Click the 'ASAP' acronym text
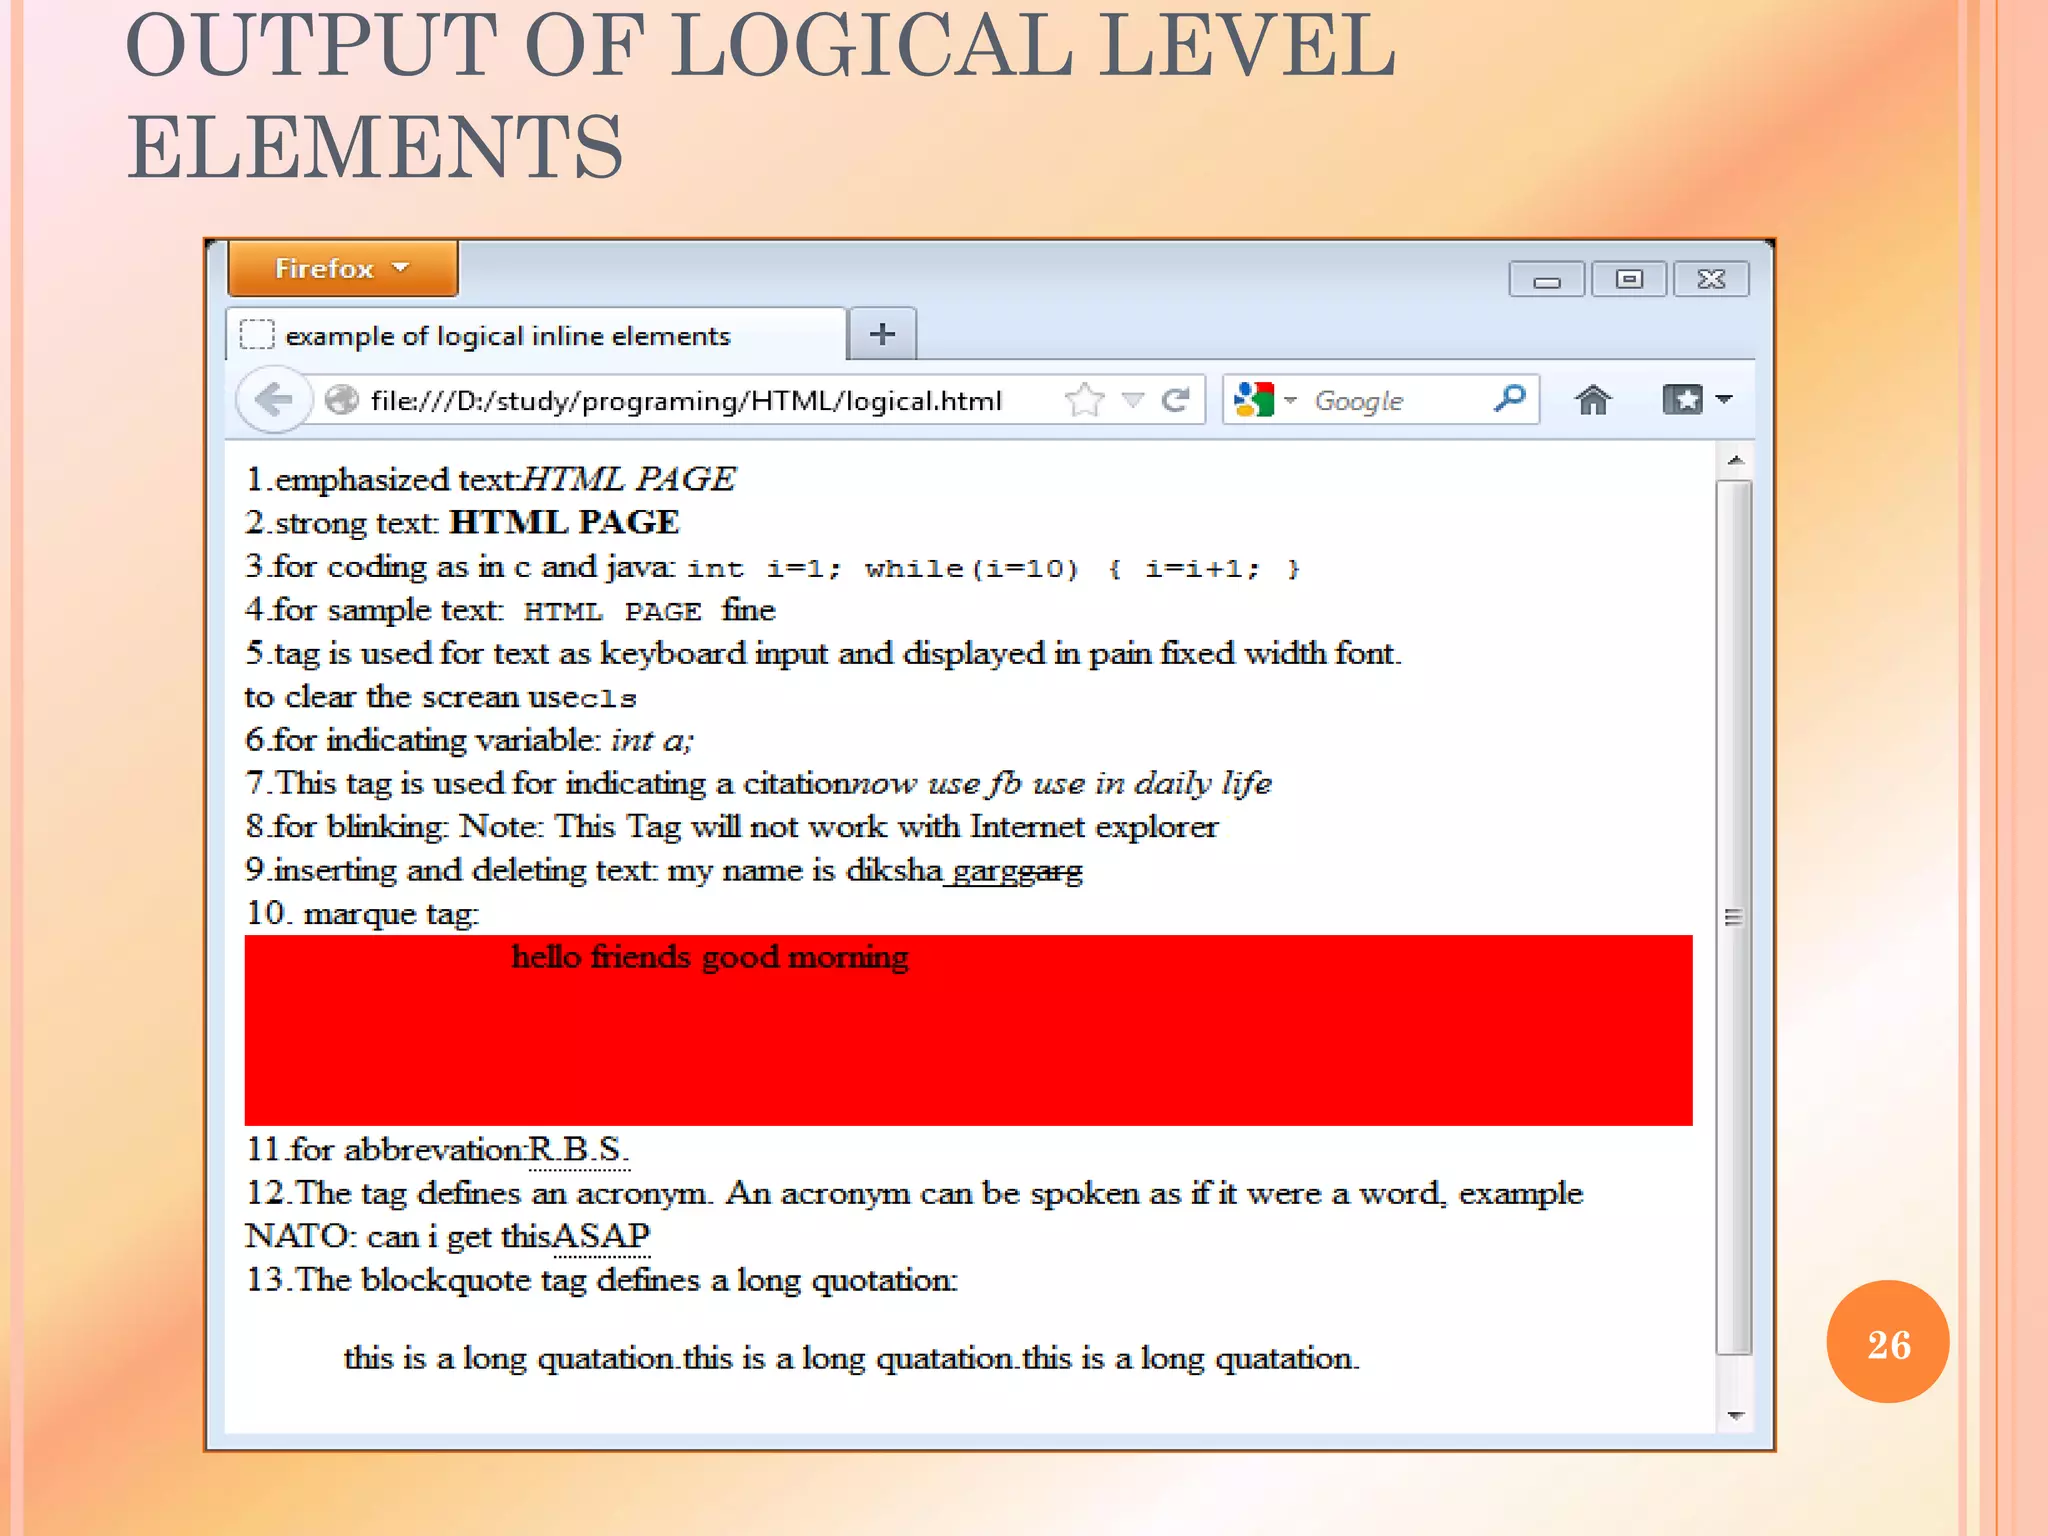Screen dimensions: 2048x1536 601,1236
